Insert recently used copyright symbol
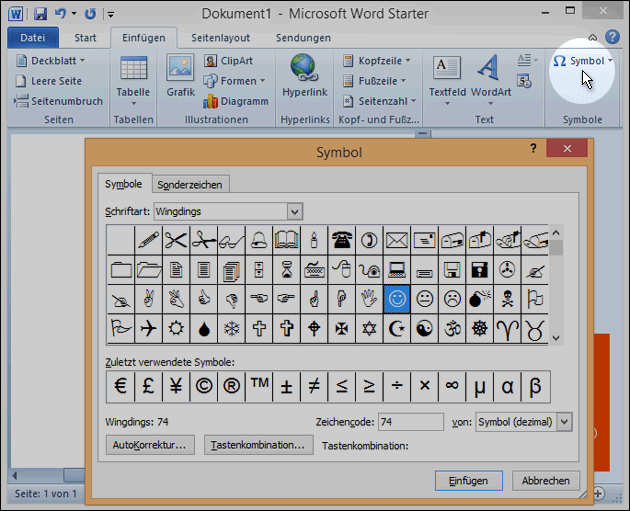The image size is (630, 511). (204, 386)
